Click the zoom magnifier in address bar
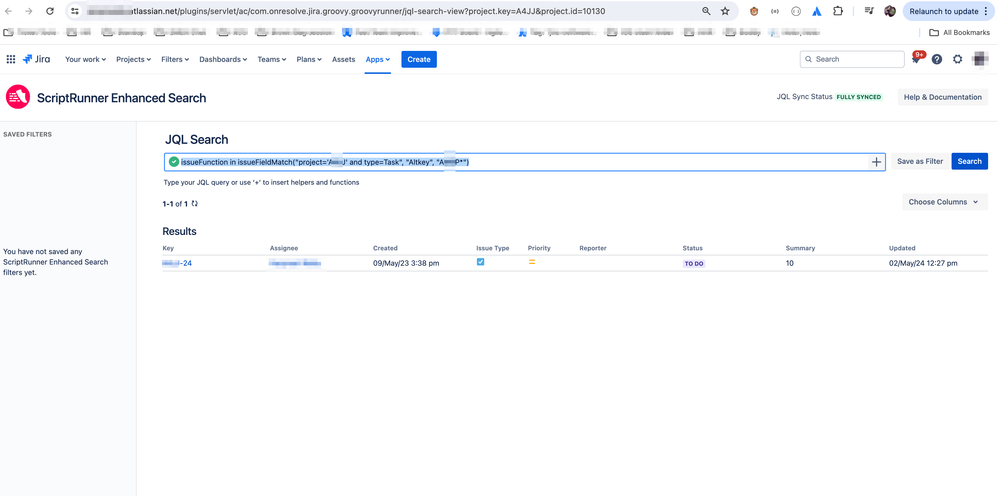Viewport: 998px width, 496px height. [x=706, y=11]
